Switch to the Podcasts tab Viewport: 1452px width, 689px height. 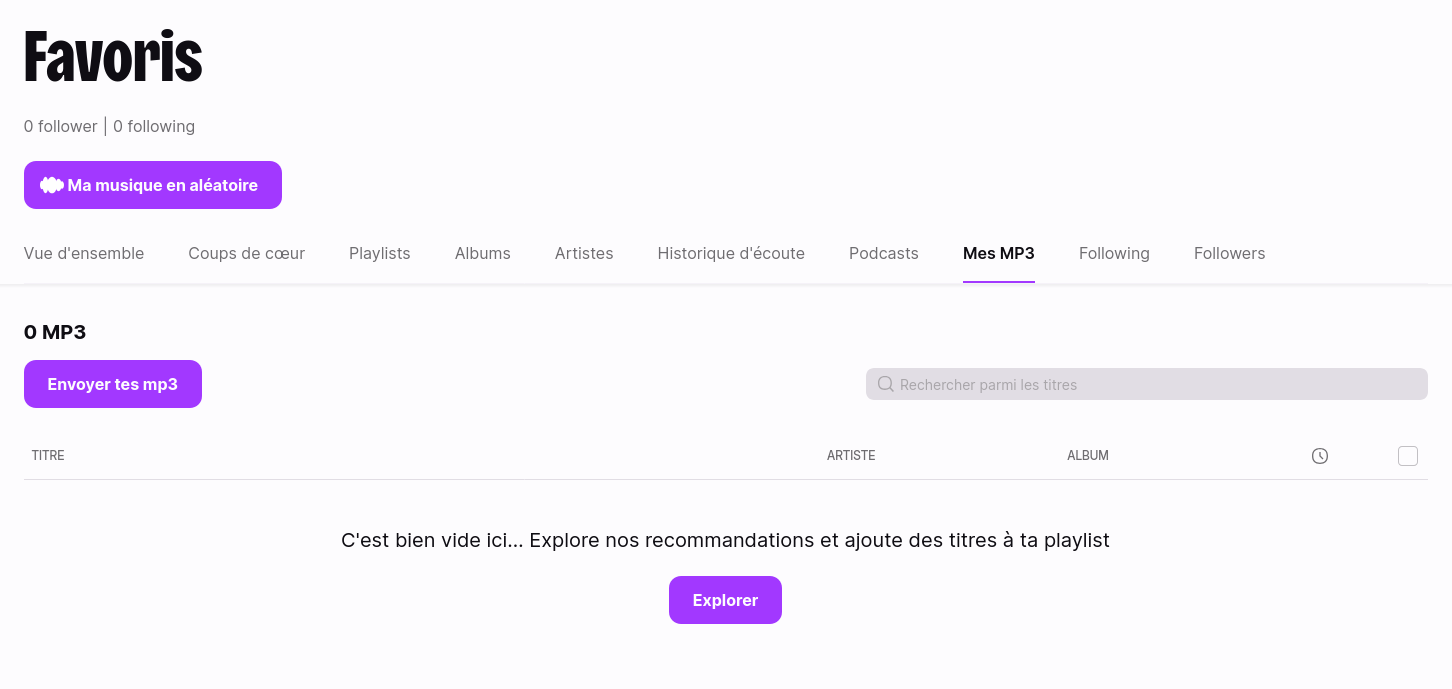pos(883,253)
